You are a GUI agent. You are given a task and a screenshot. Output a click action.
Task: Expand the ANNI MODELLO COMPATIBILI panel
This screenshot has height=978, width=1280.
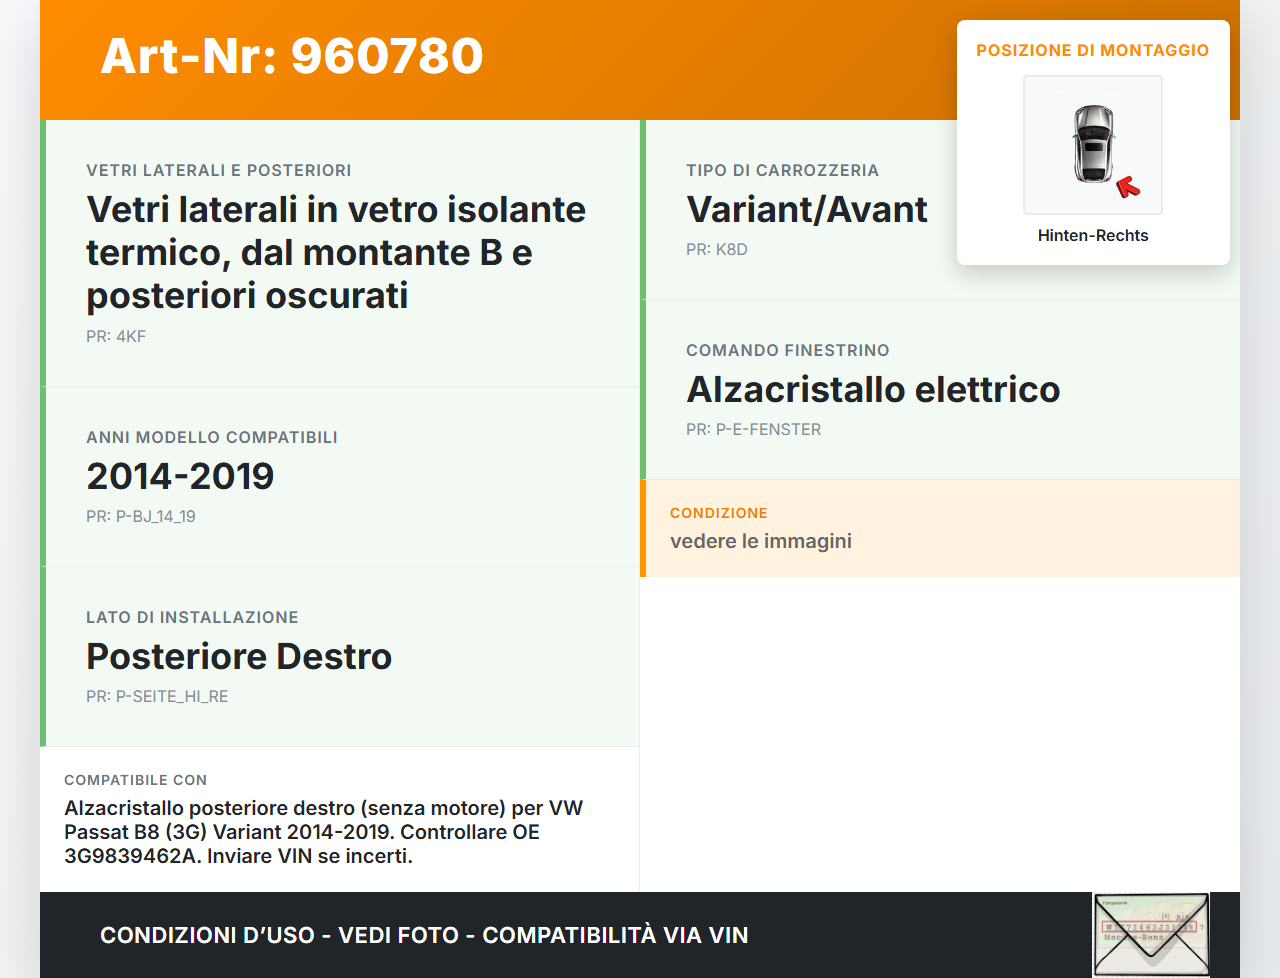[211, 437]
